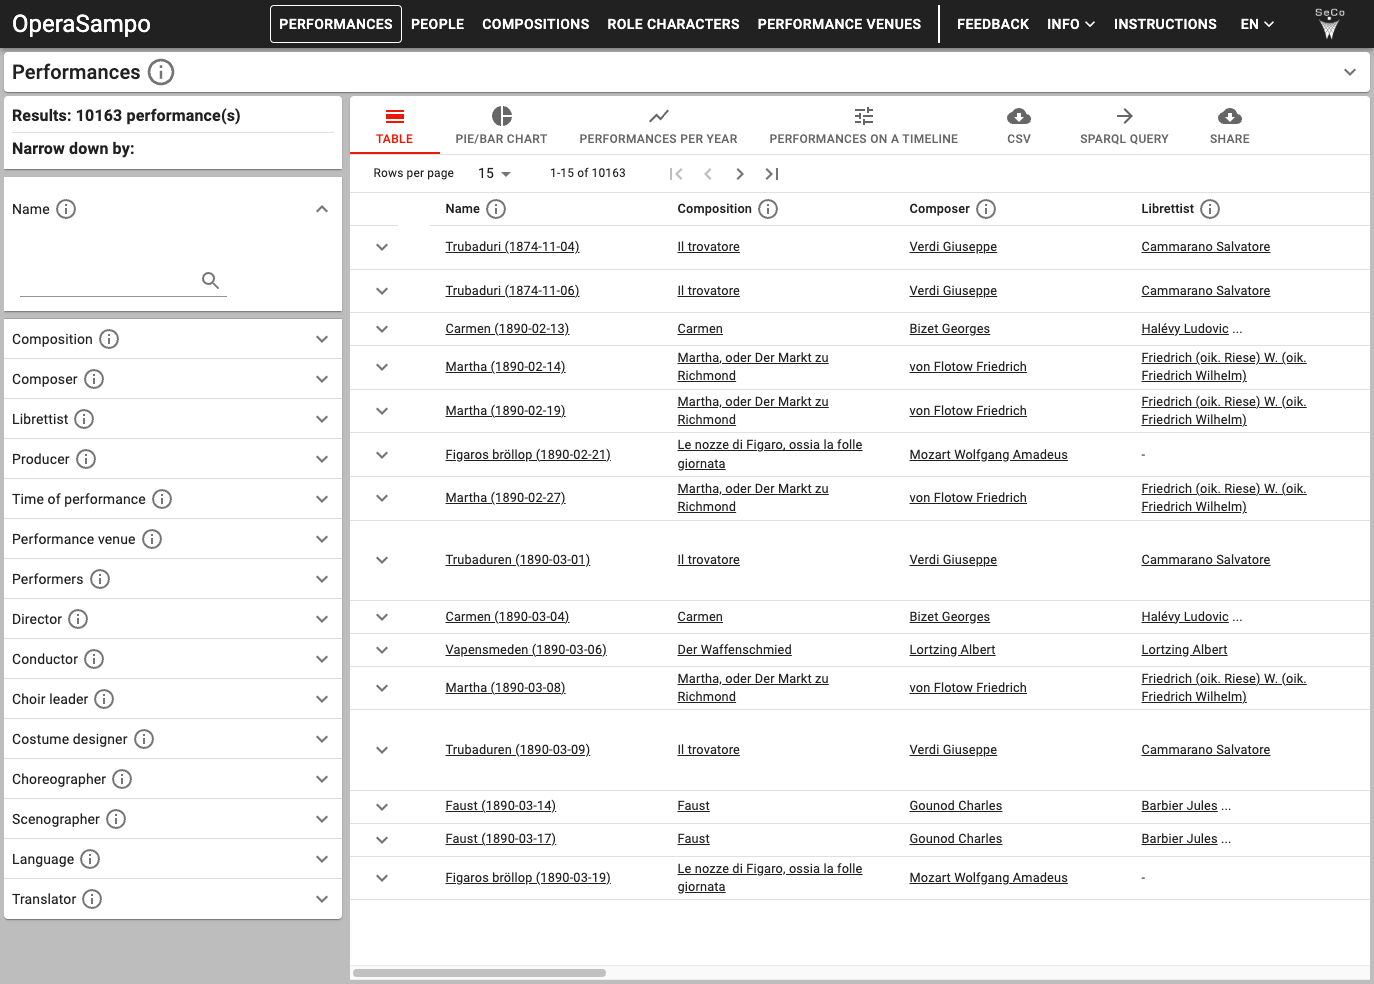The height and width of the screenshot is (984, 1374).
Task: Show info for Performance venue filter
Action: (x=152, y=539)
